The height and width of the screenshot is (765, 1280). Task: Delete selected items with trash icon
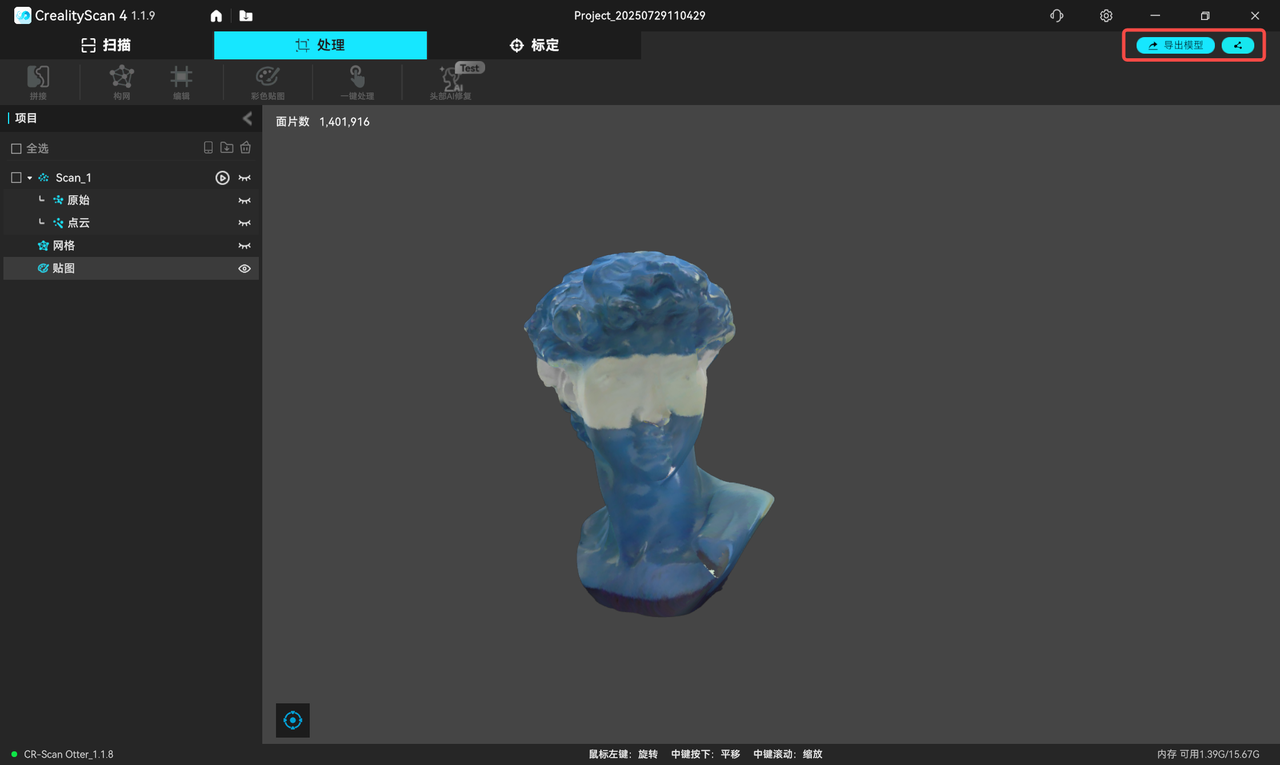tap(245, 148)
